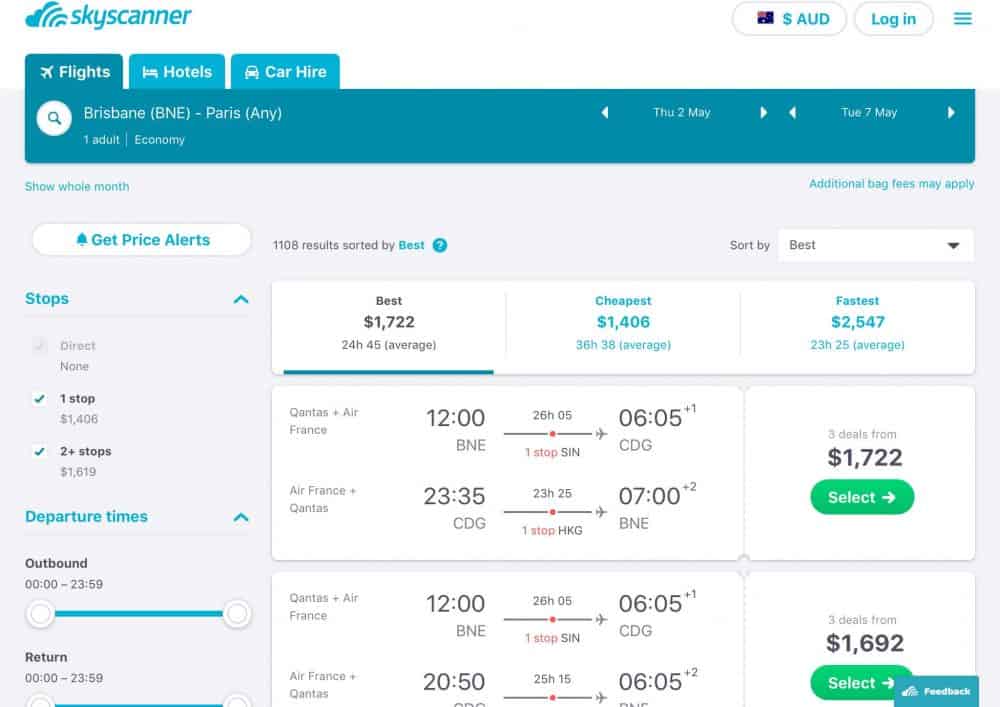
Task: Switch to the Car Hire tab
Action: (285, 71)
